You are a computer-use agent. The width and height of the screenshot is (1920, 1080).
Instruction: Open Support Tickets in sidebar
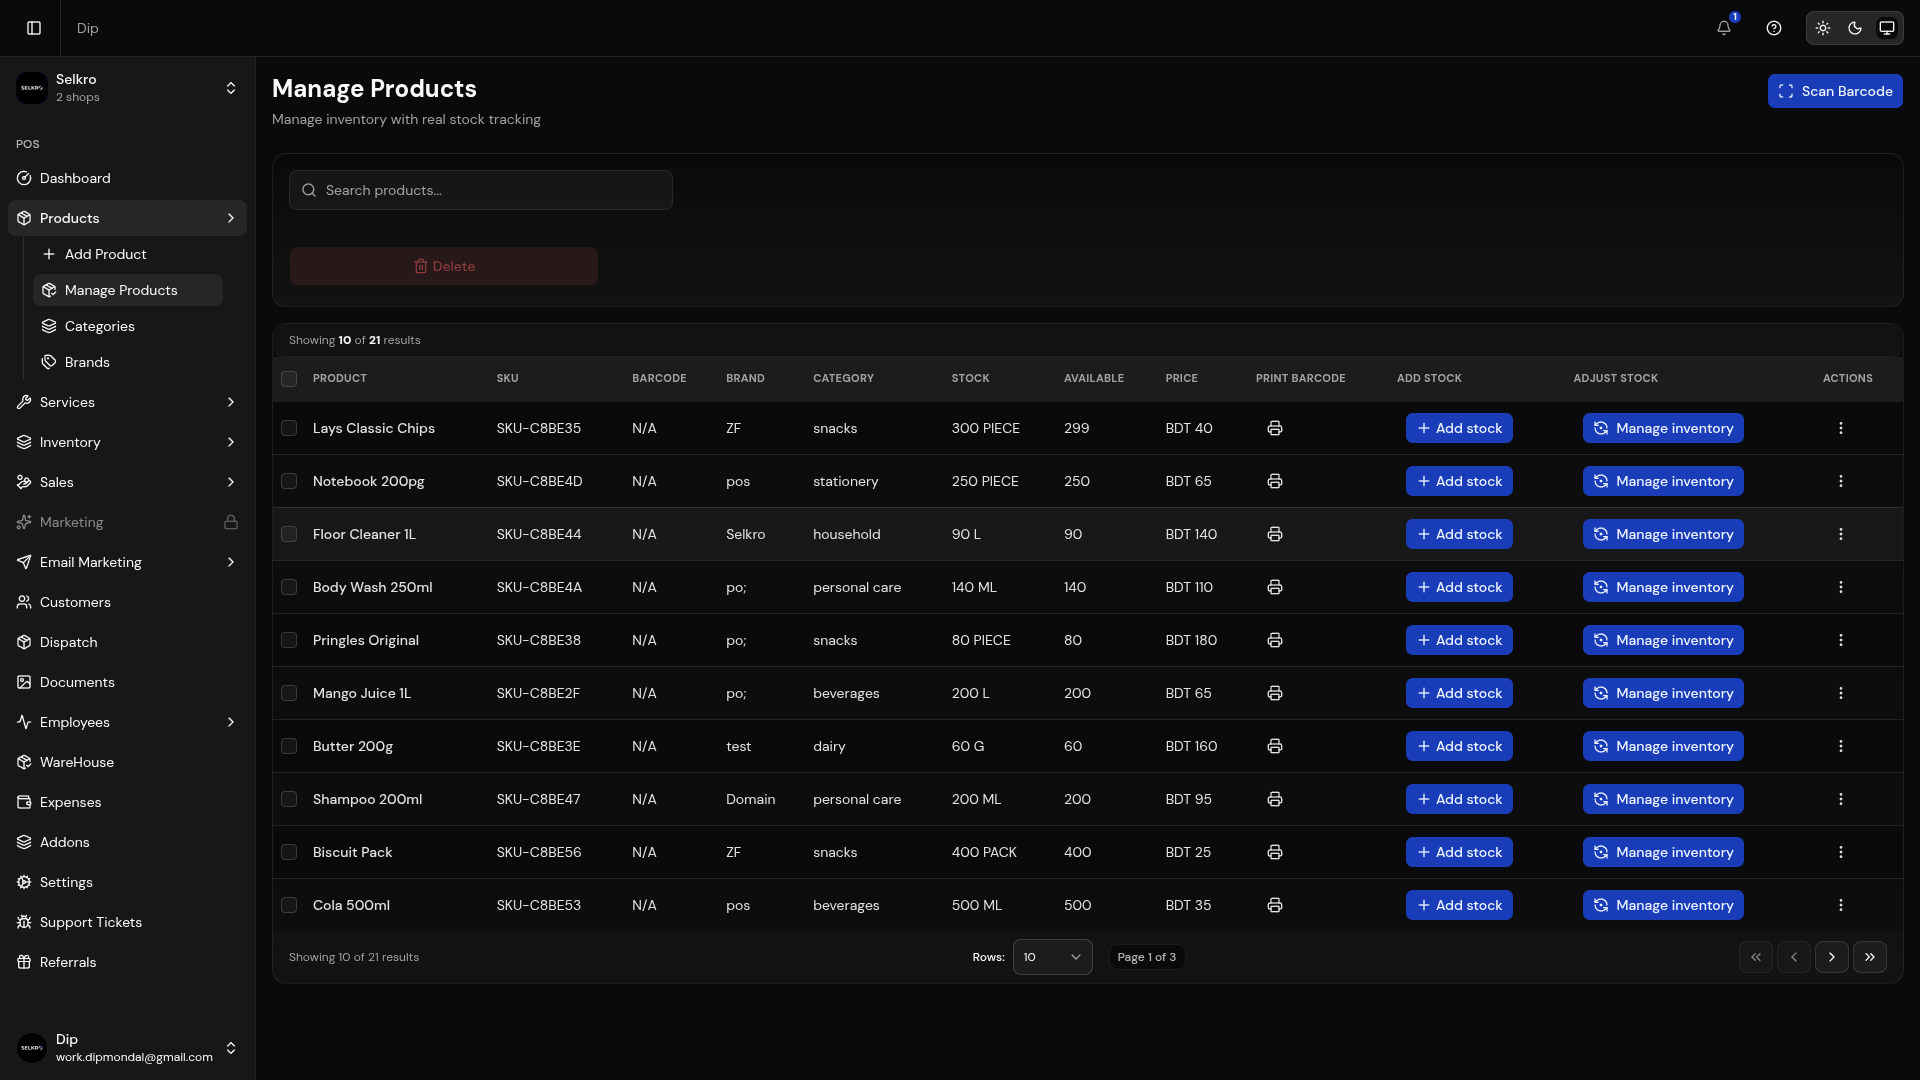[x=127, y=922]
